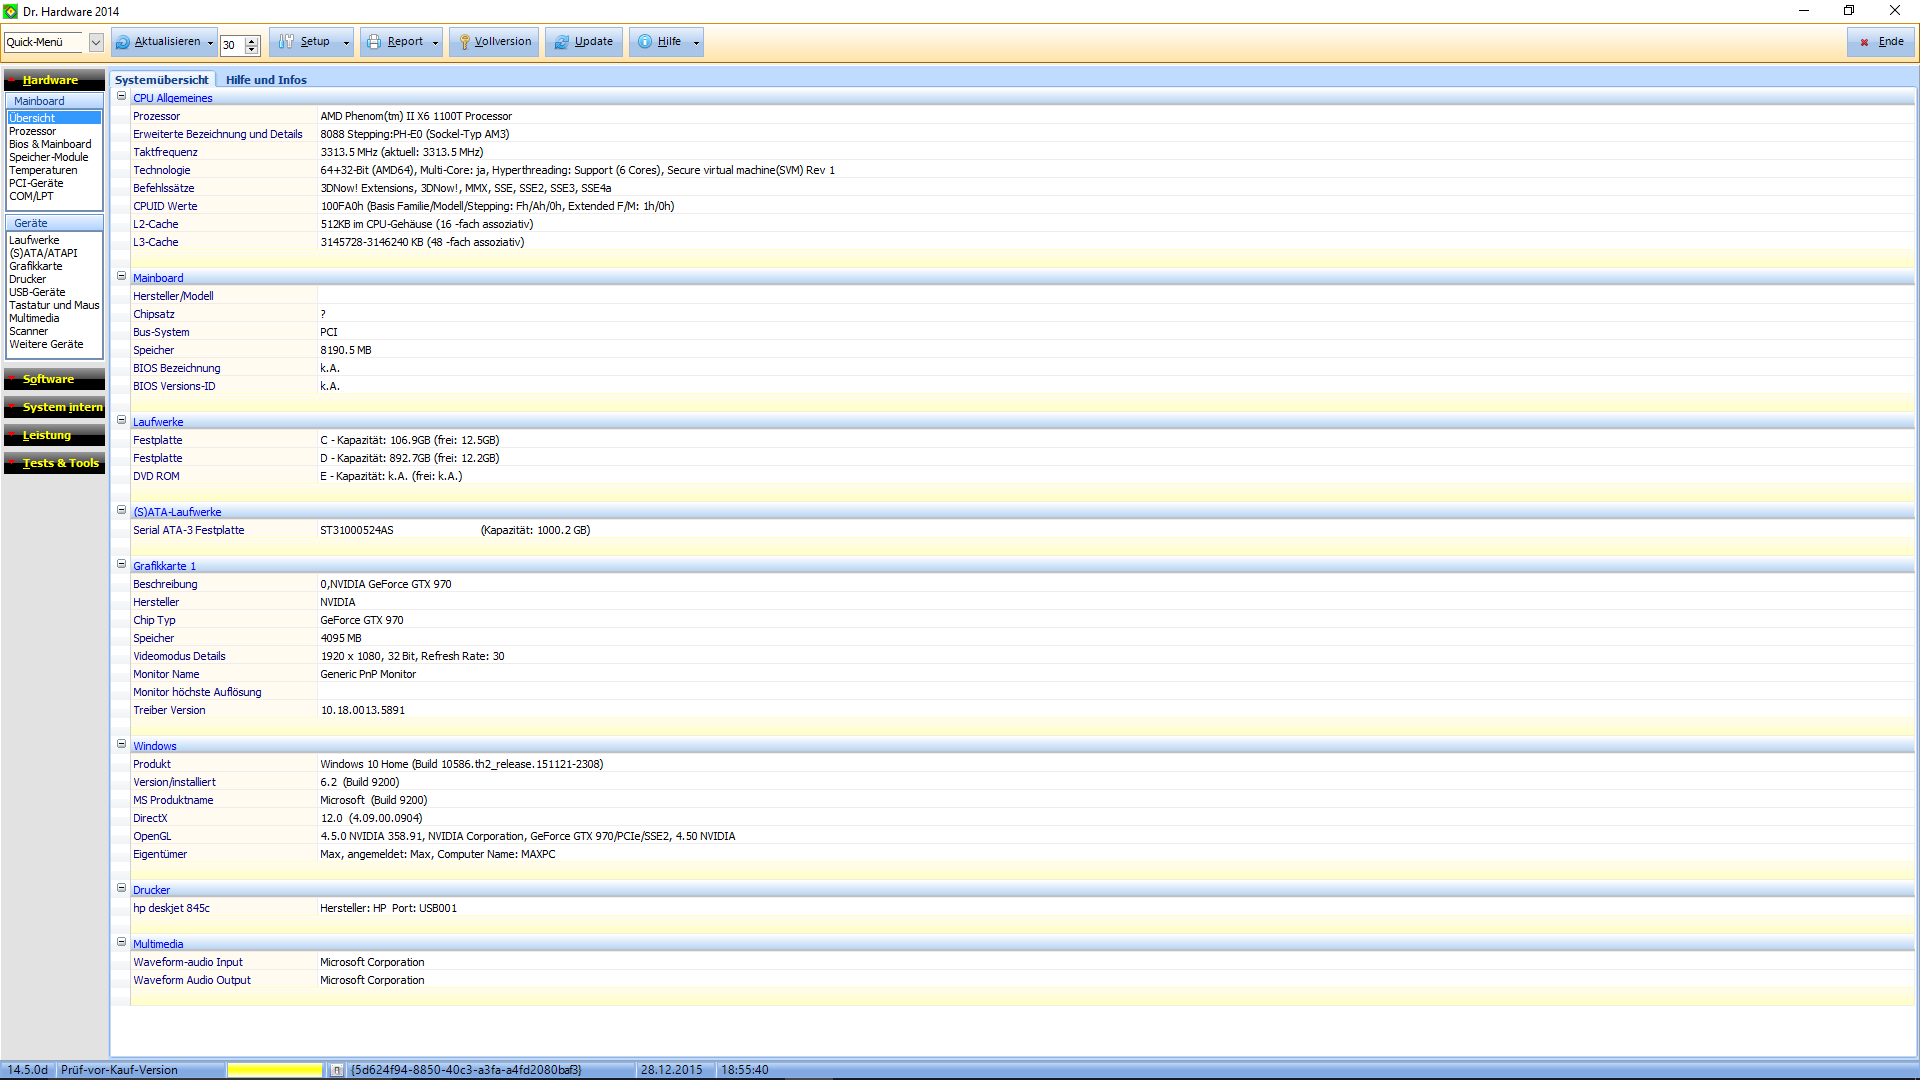This screenshot has height=1080, width=1920.
Task: Collapse the Grafikkarte 1 section
Action: coord(122,565)
